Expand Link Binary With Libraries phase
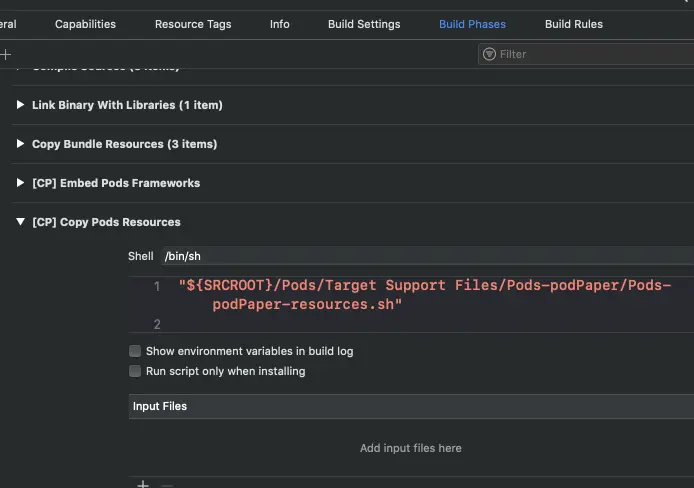 [21, 105]
